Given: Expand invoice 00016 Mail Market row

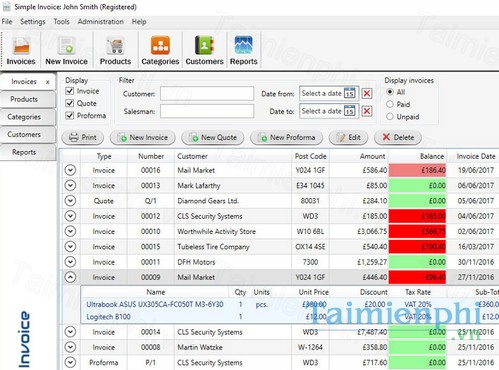Looking at the screenshot, I should point(70,170).
